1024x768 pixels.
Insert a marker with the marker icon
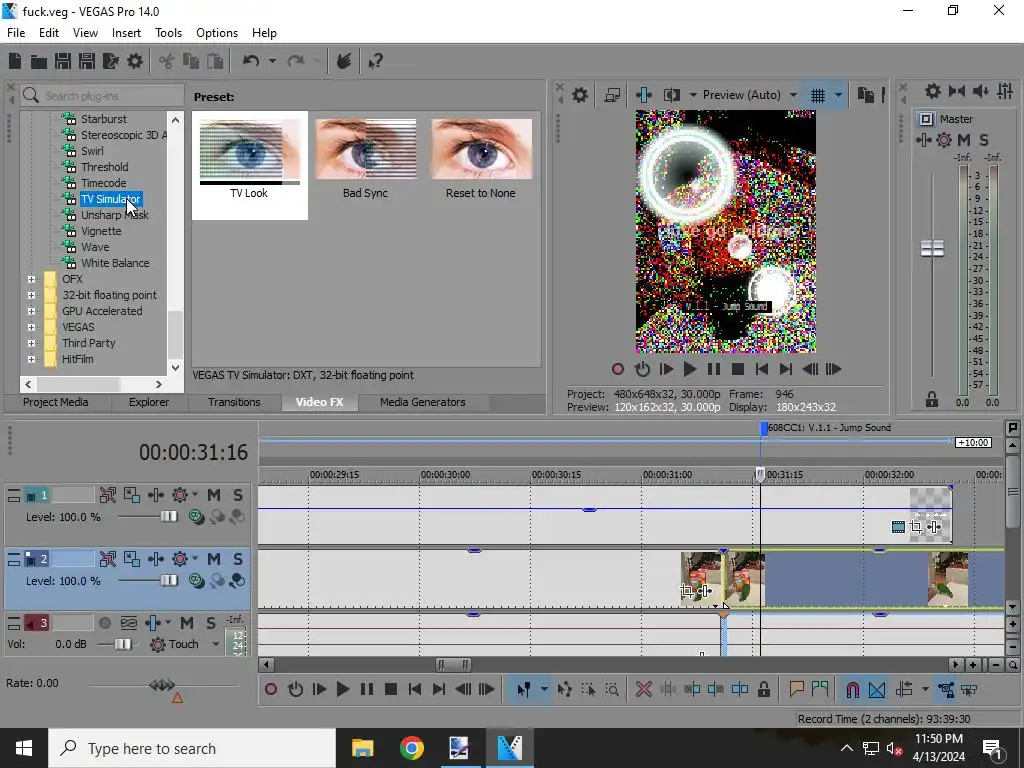[x=796, y=689]
